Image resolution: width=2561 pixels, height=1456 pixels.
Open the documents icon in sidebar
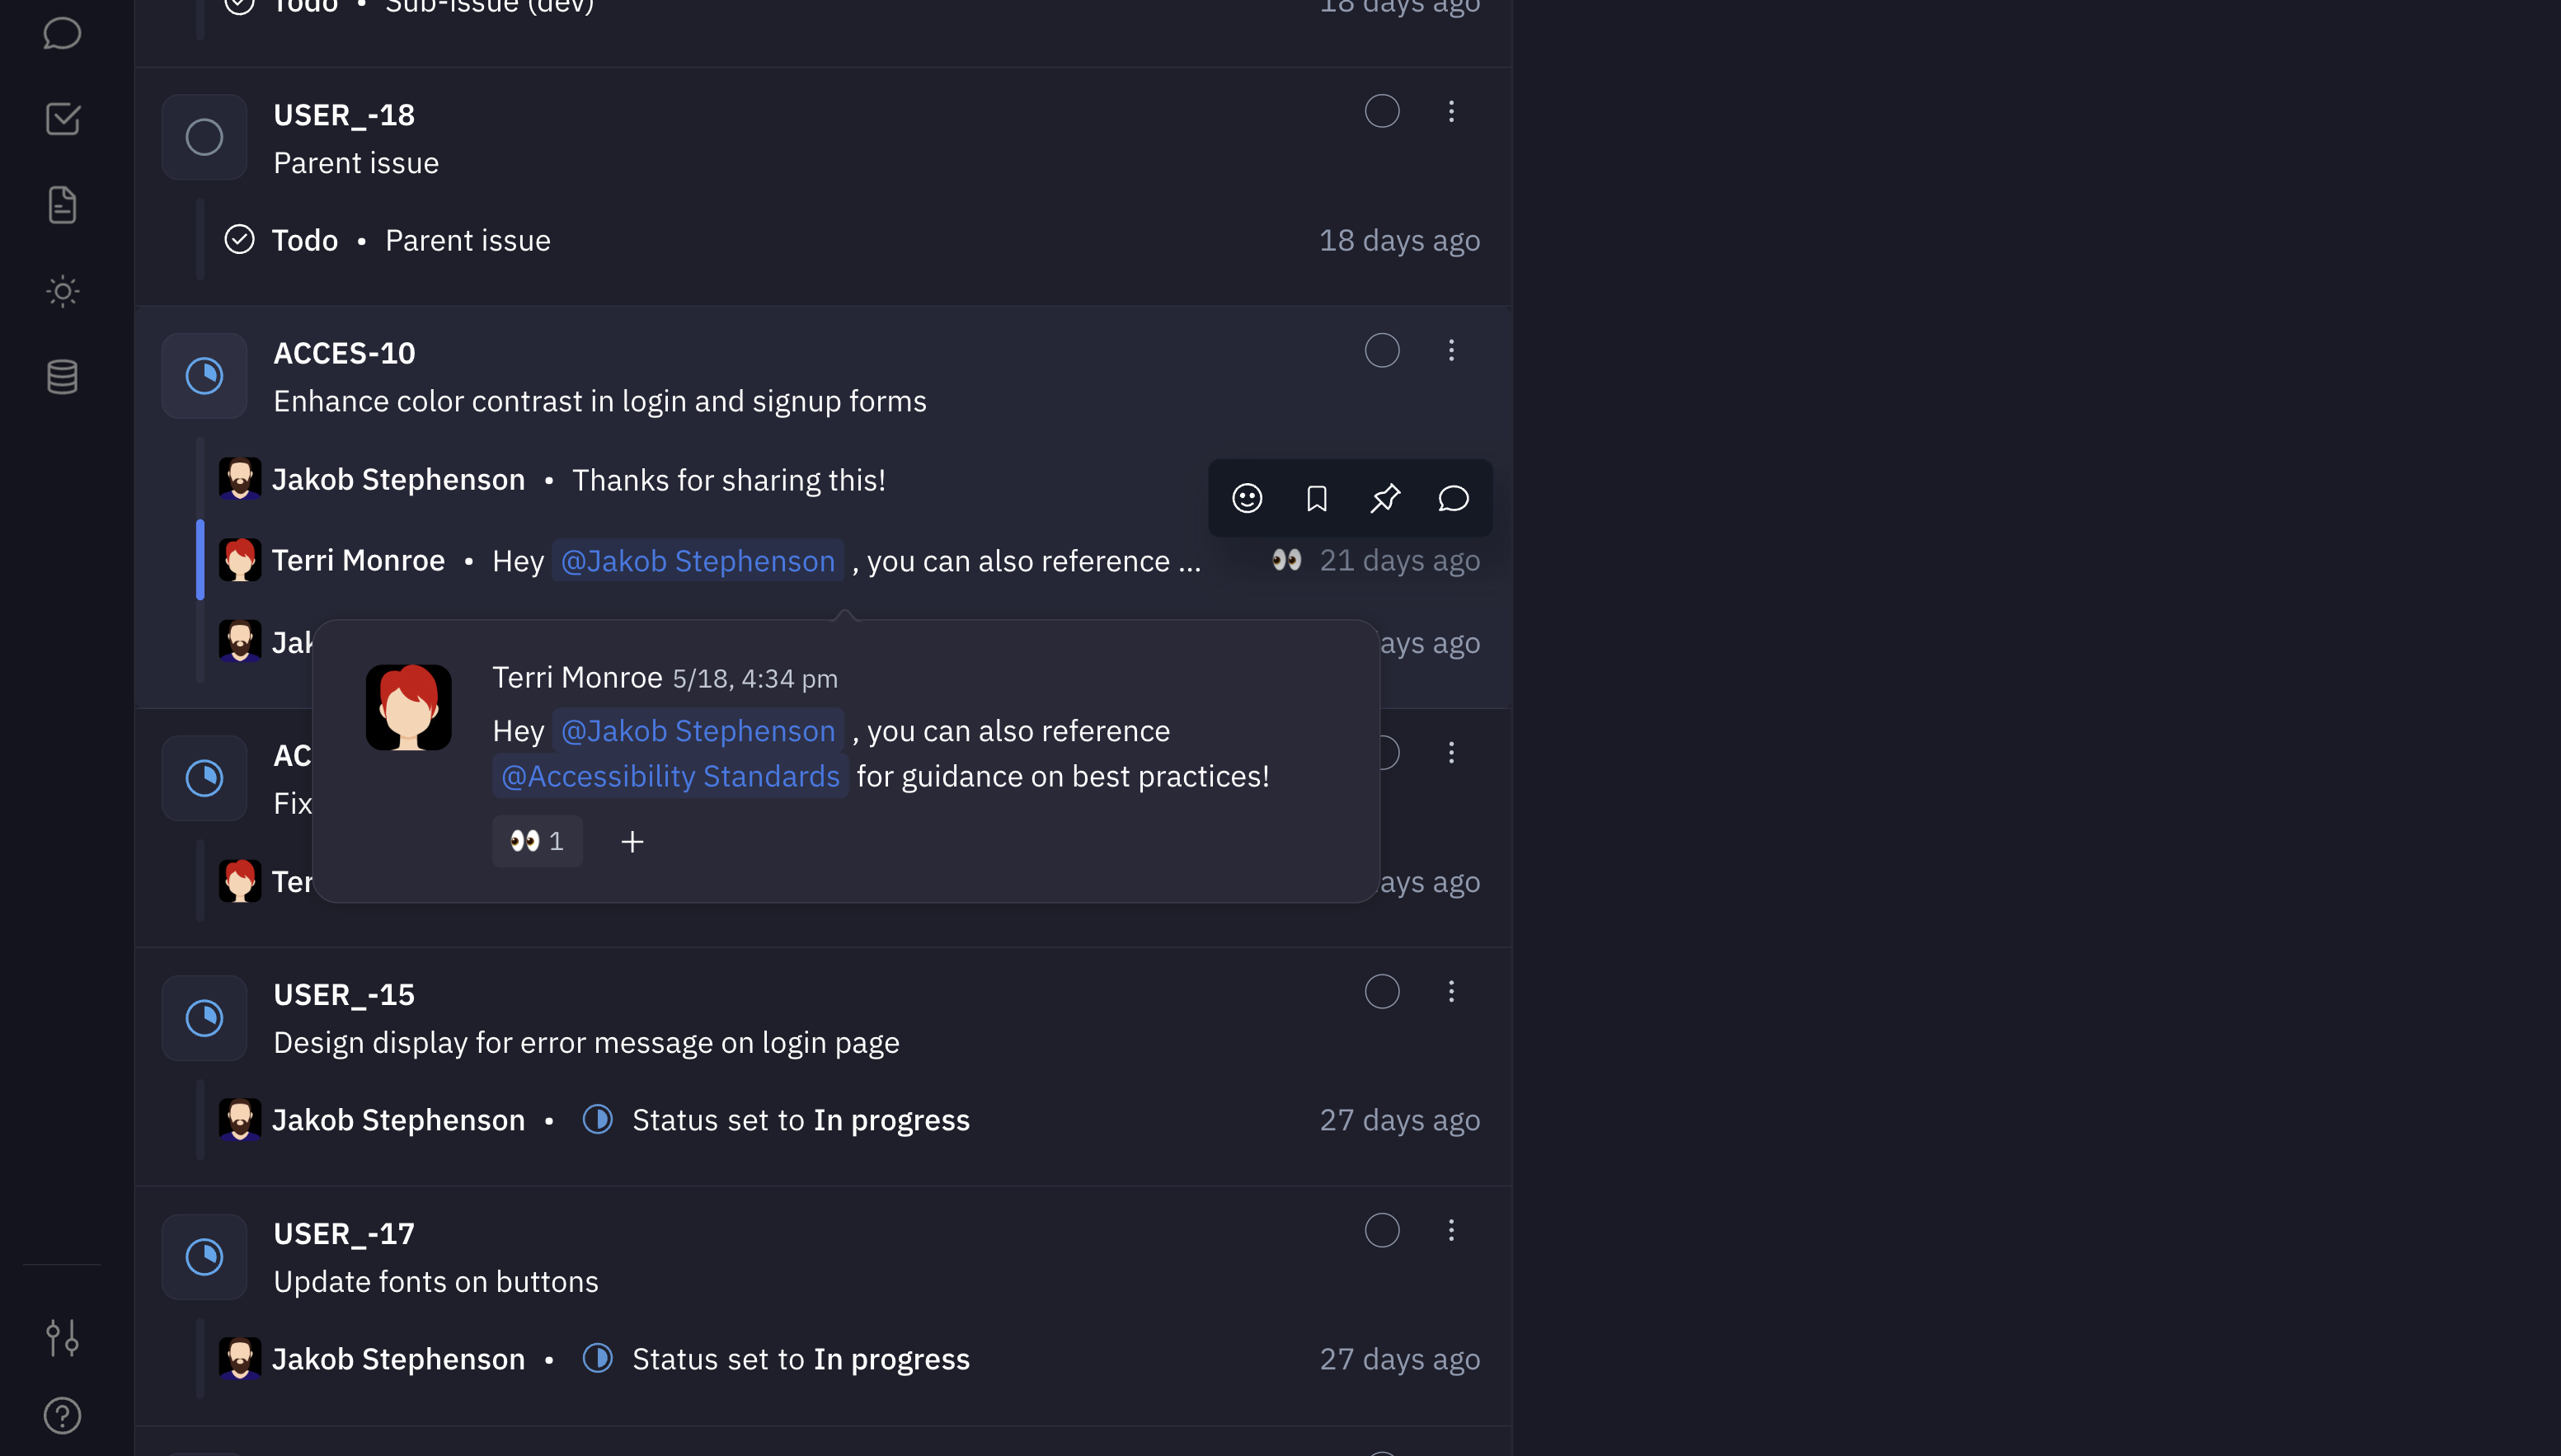coord(62,205)
